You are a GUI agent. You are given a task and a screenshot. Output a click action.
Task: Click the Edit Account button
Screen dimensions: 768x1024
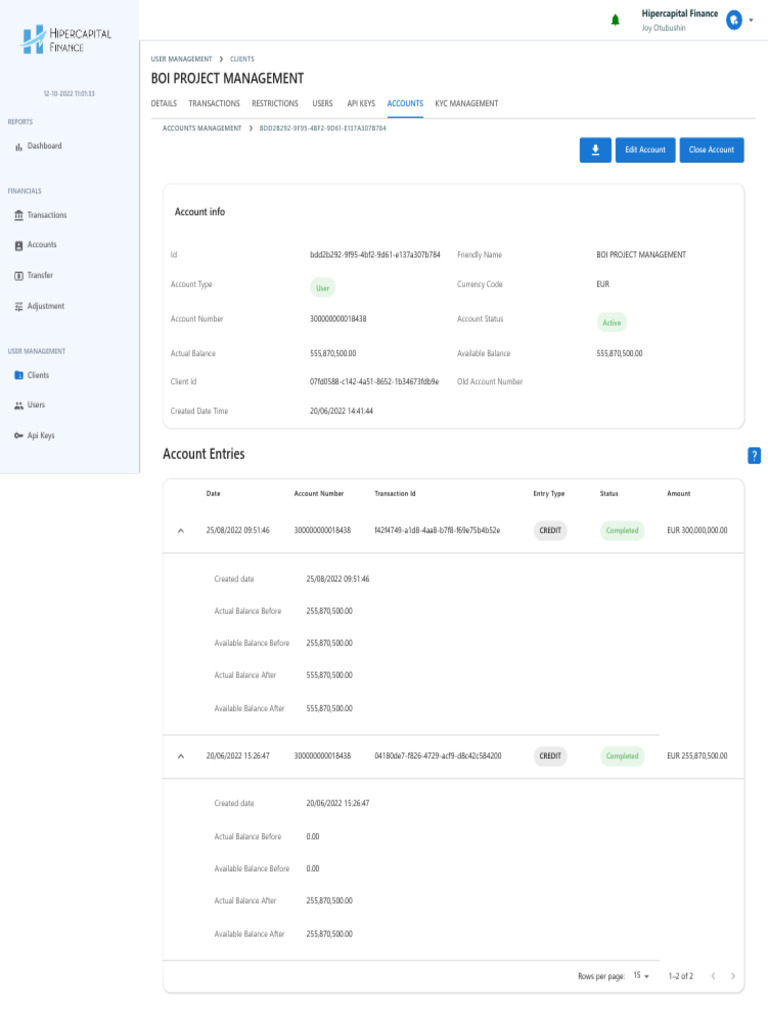click(x=645, y=150)
